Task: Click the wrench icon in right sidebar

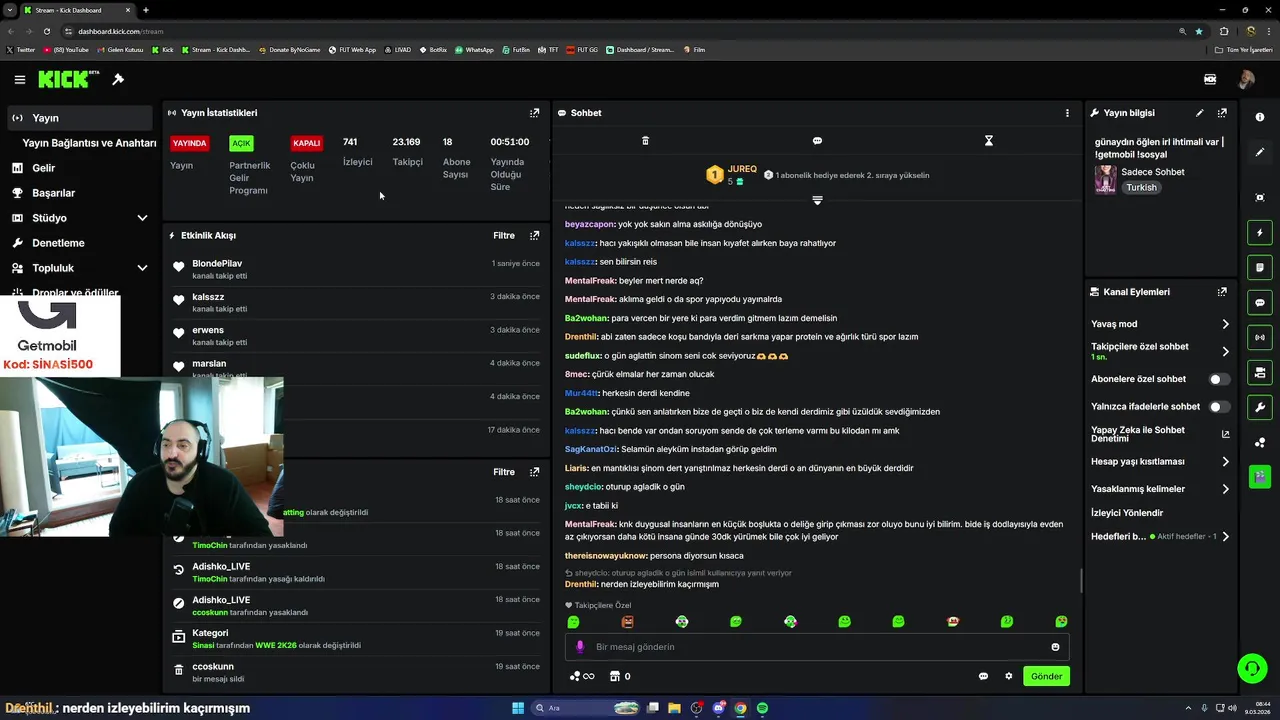Action: pyautogui.click(x=1260, y=407)
